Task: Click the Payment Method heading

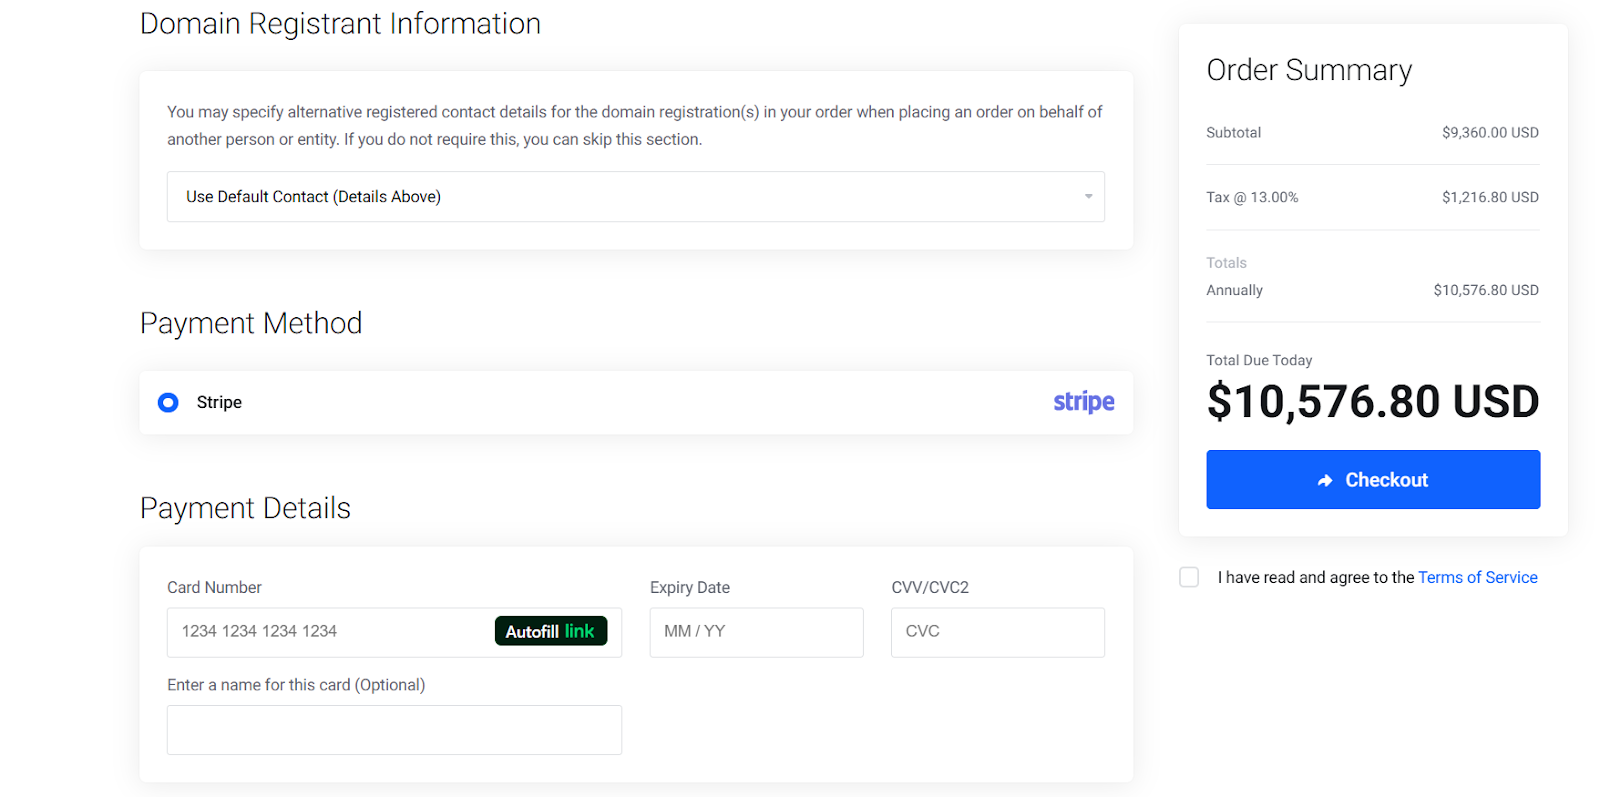Action: pyautogui.click(x=251, y=323)
